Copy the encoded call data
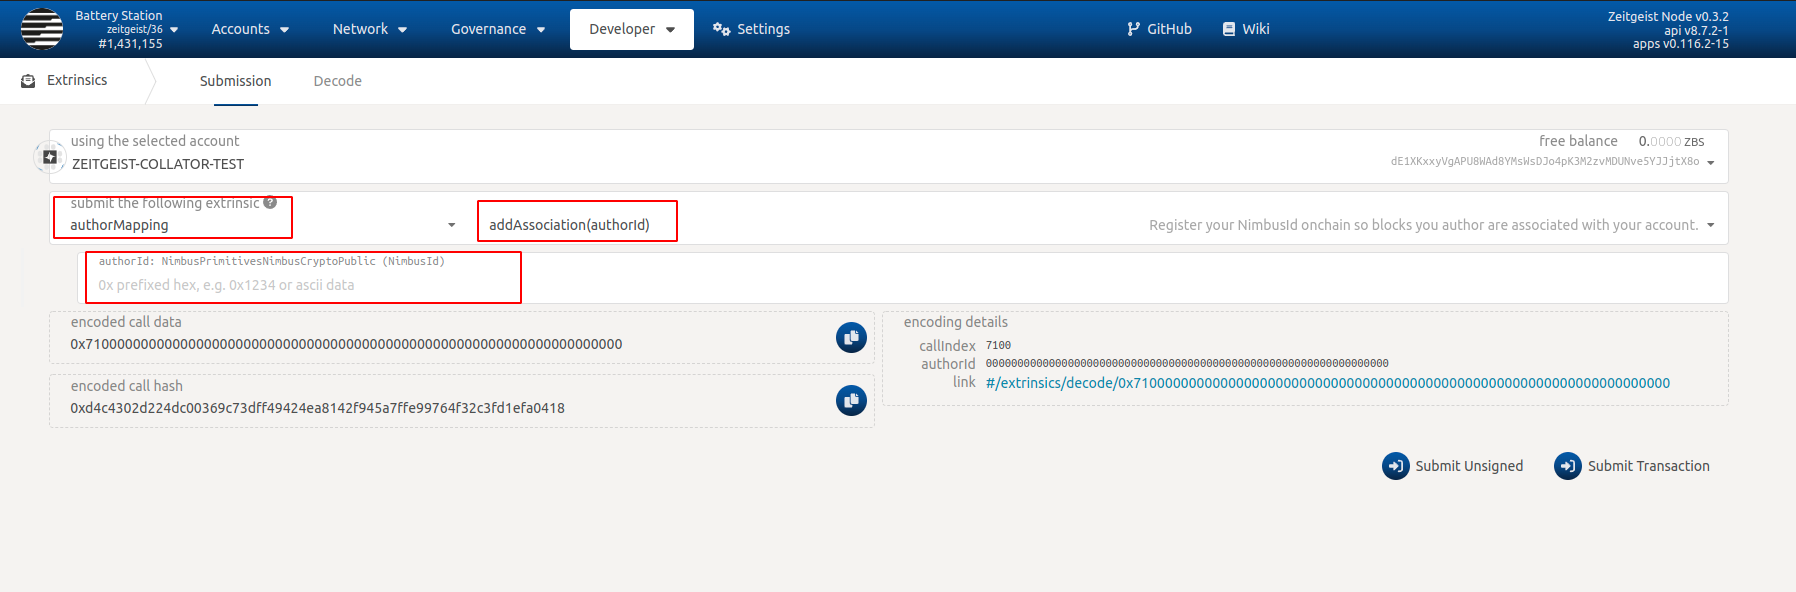Screen dimensions: 1796x592 click(851, 338)
